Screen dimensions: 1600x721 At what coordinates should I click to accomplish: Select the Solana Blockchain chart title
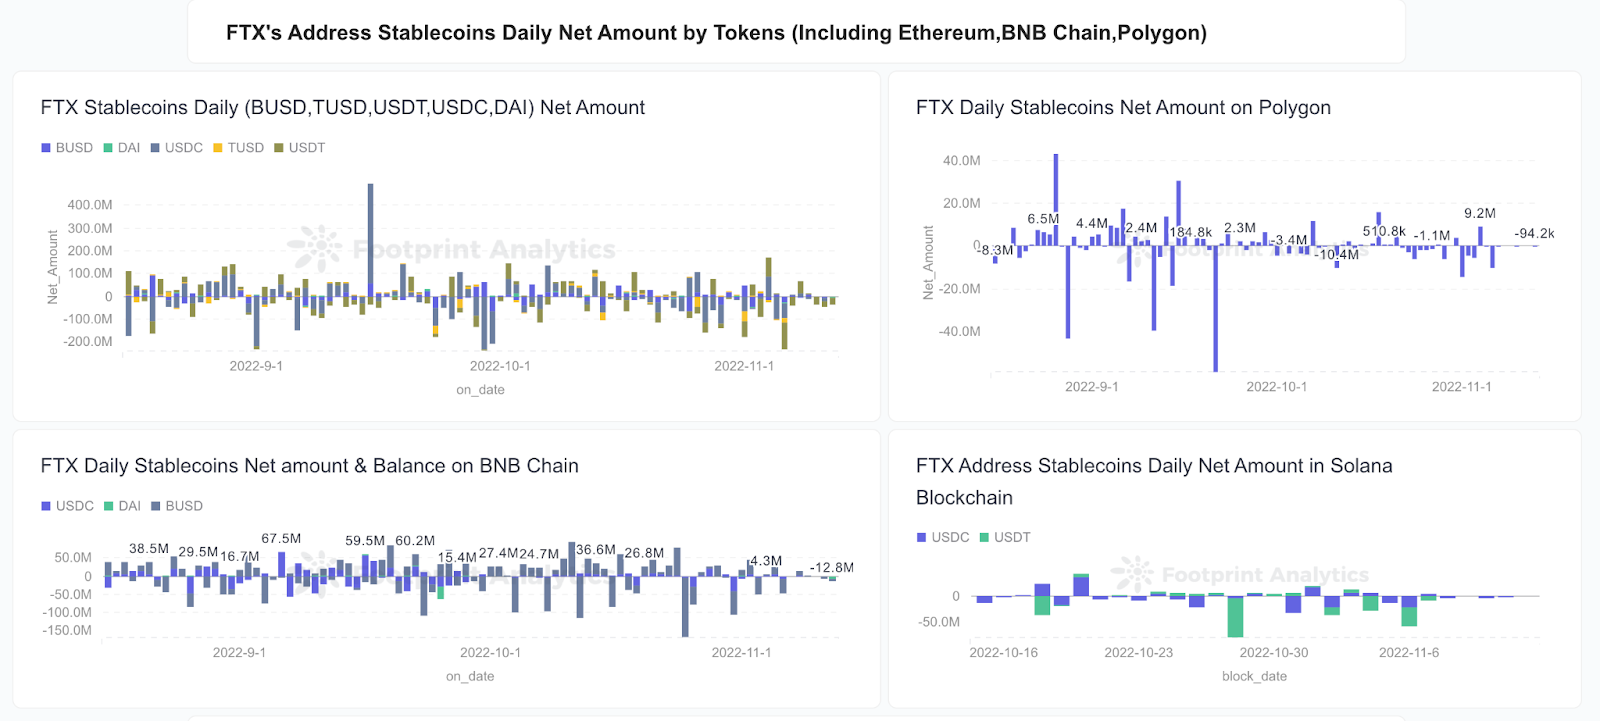click(1154, 481)
